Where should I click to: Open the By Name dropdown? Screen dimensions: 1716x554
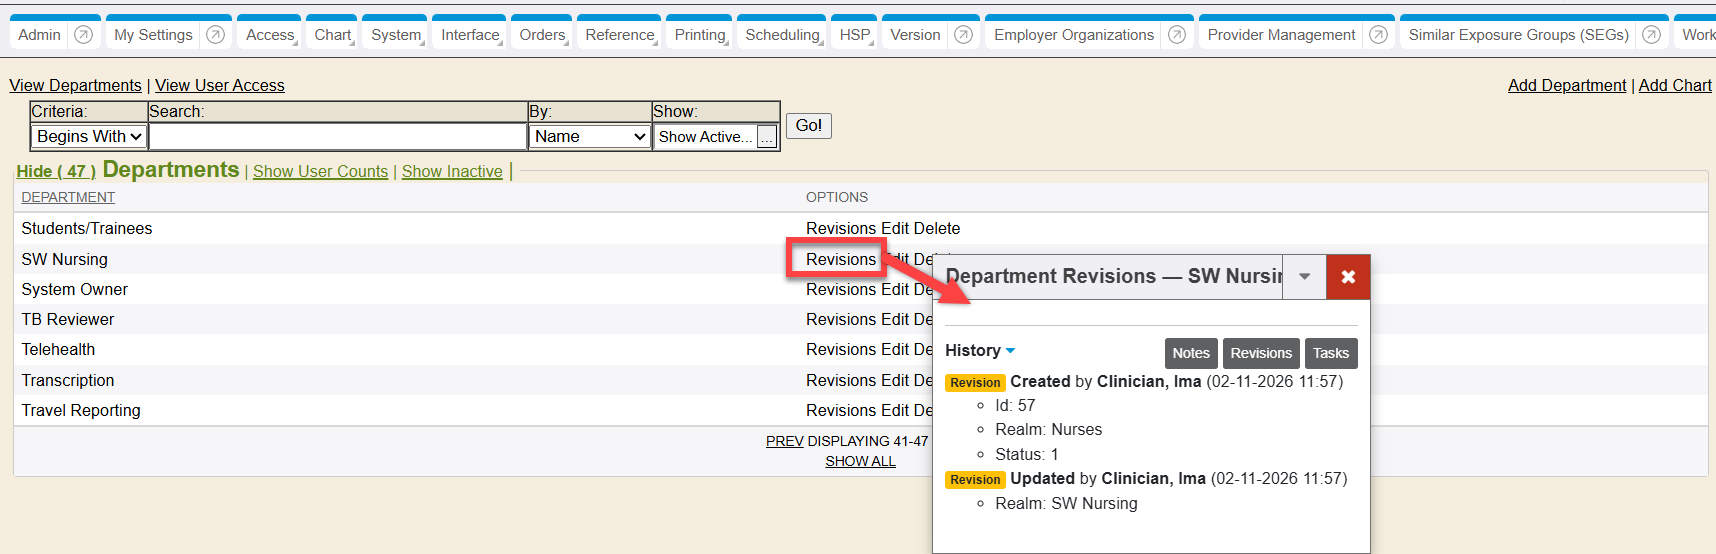[x=590, y=136]
